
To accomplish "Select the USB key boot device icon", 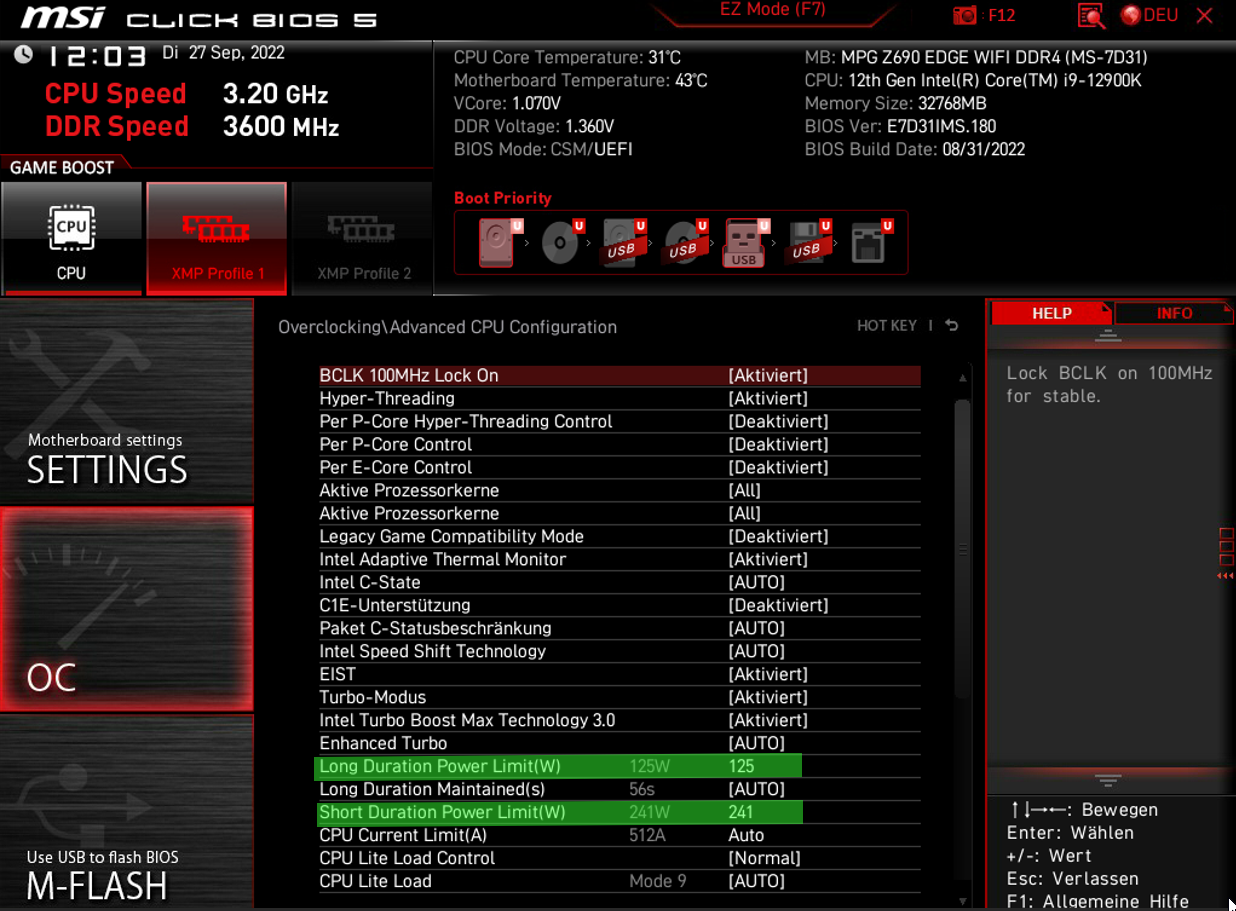I will click(x=746, y=243).
